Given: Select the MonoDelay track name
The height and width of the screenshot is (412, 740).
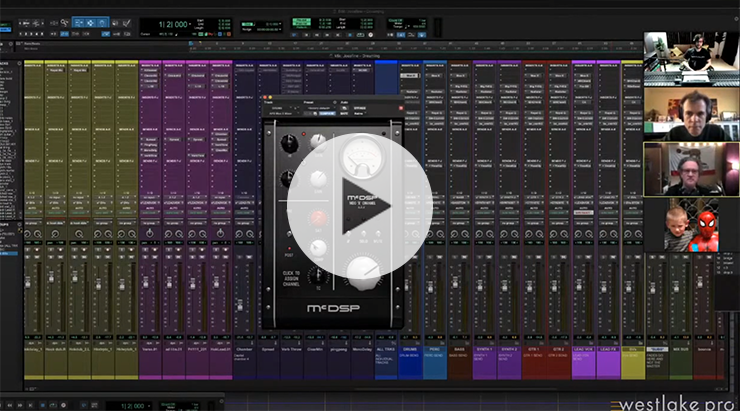Looking at the screenshot, I should click(362, 349).
